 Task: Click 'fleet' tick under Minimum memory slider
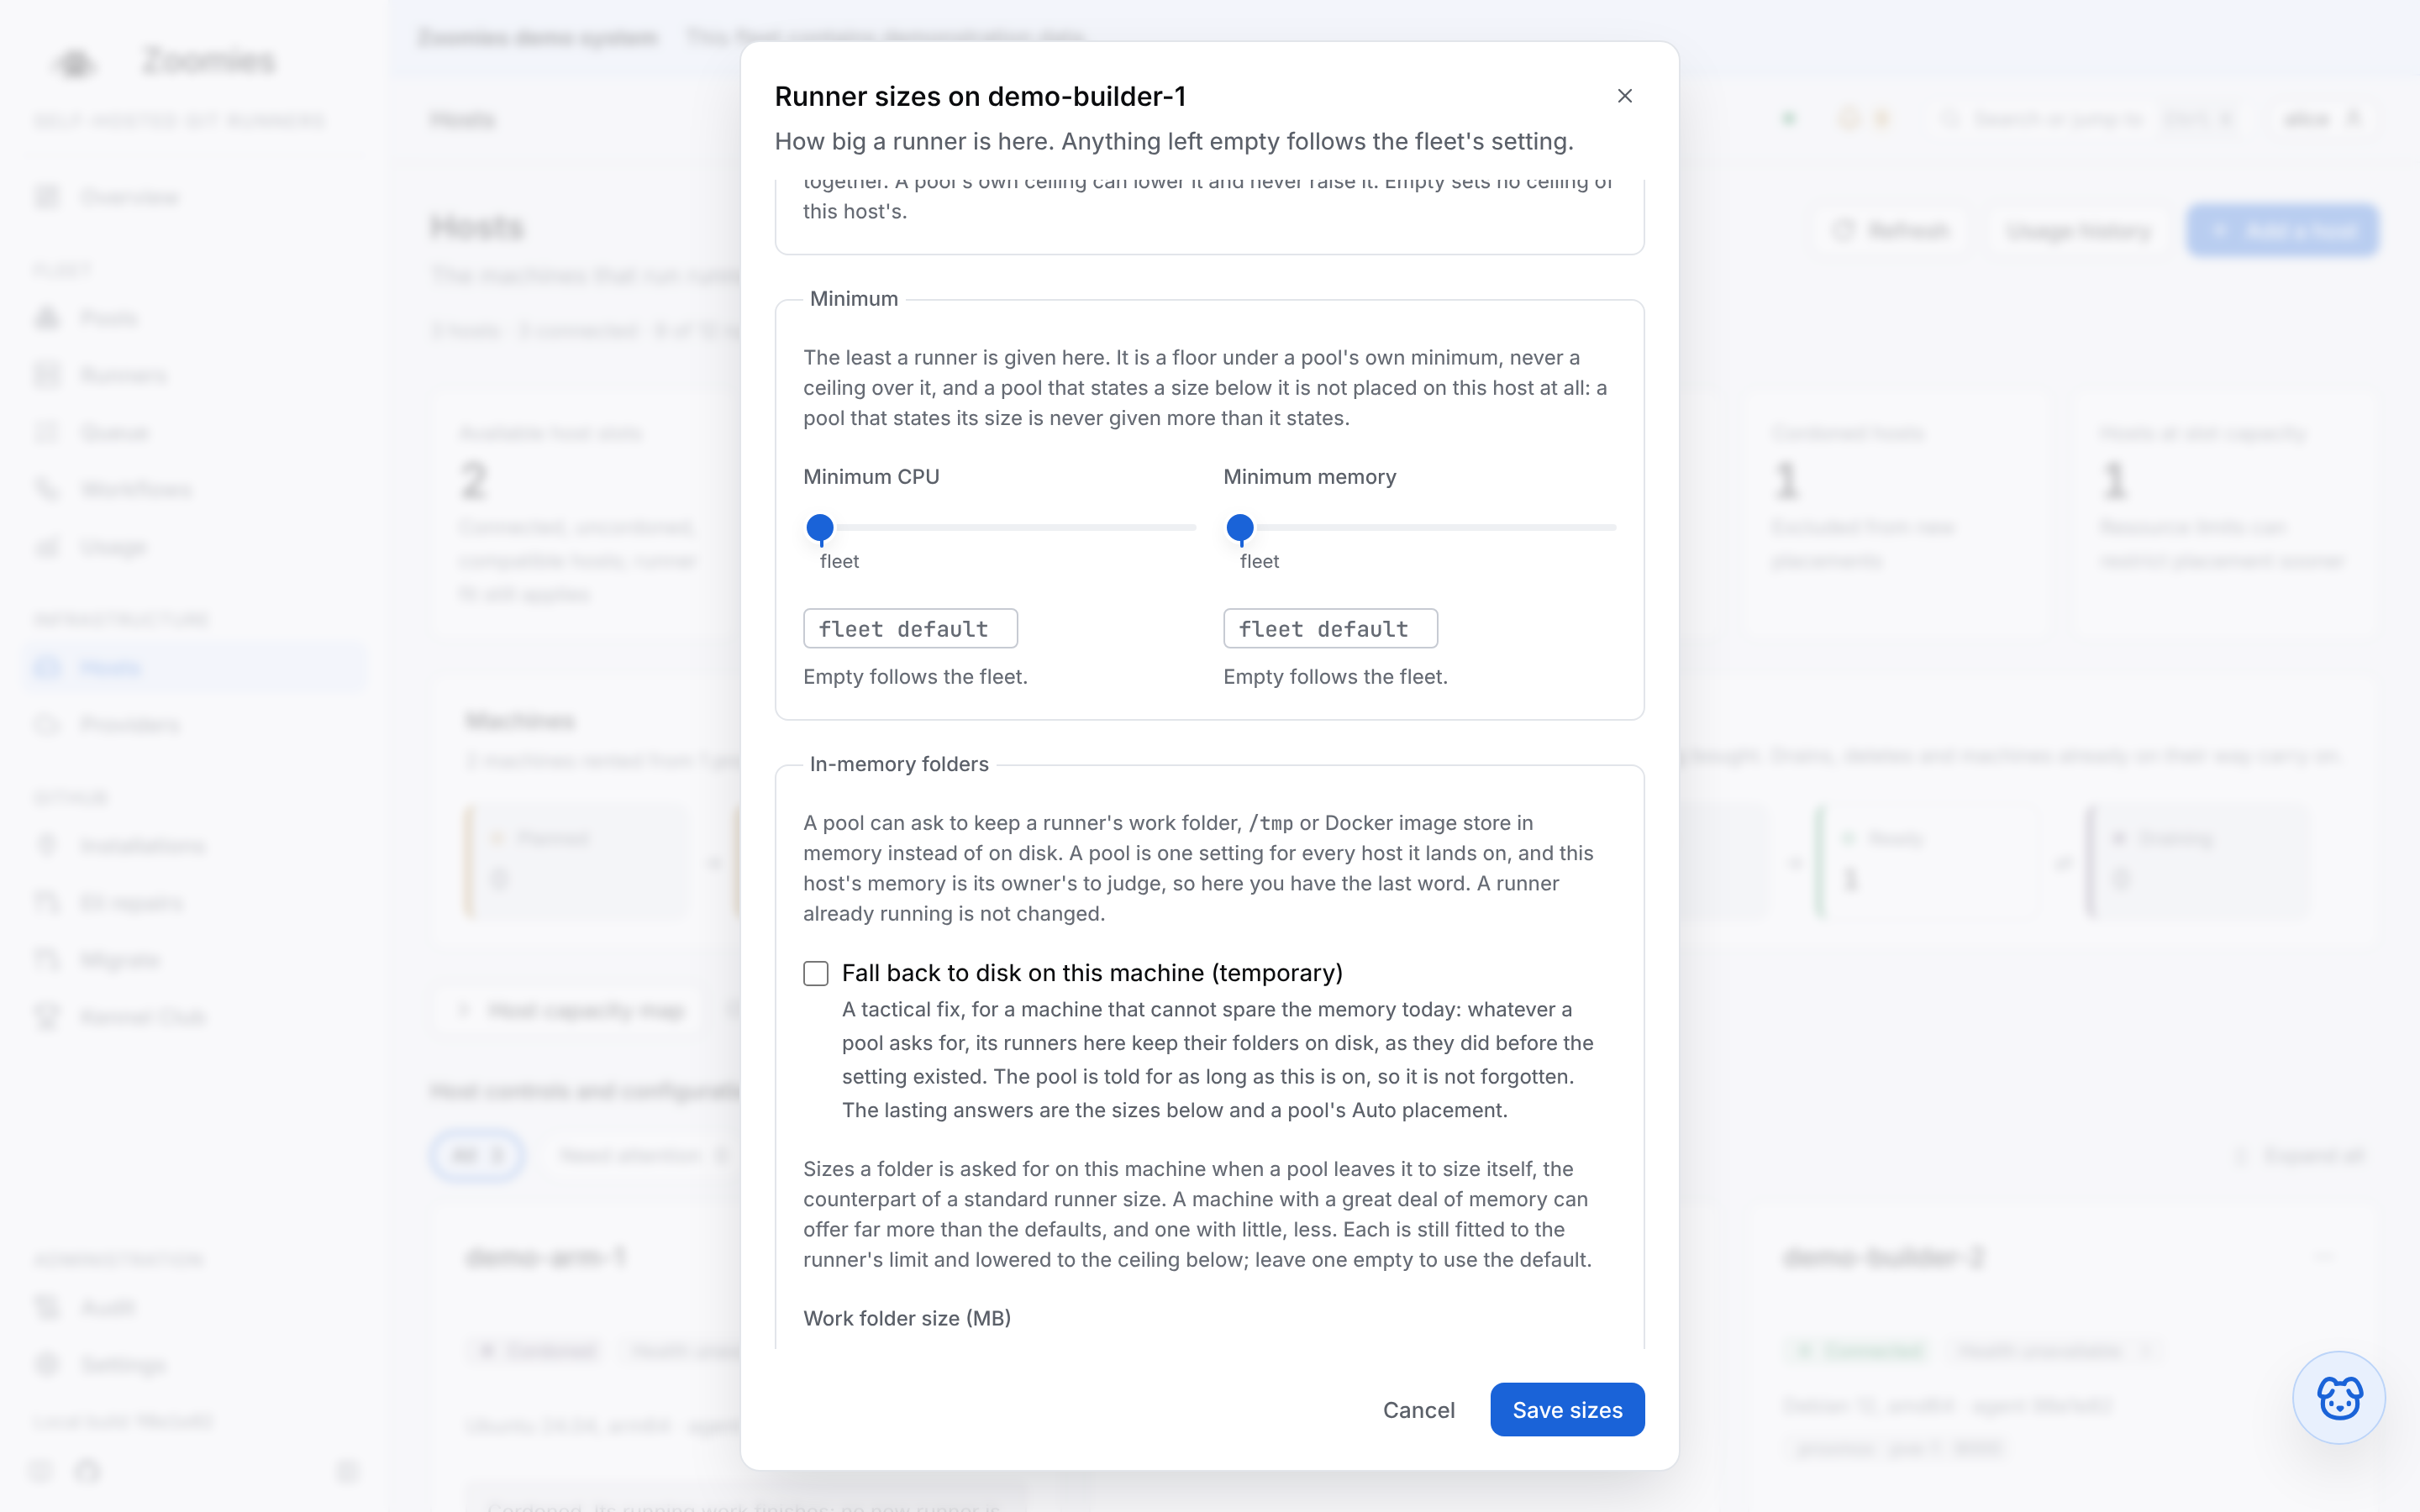(x=1259, y=561)
